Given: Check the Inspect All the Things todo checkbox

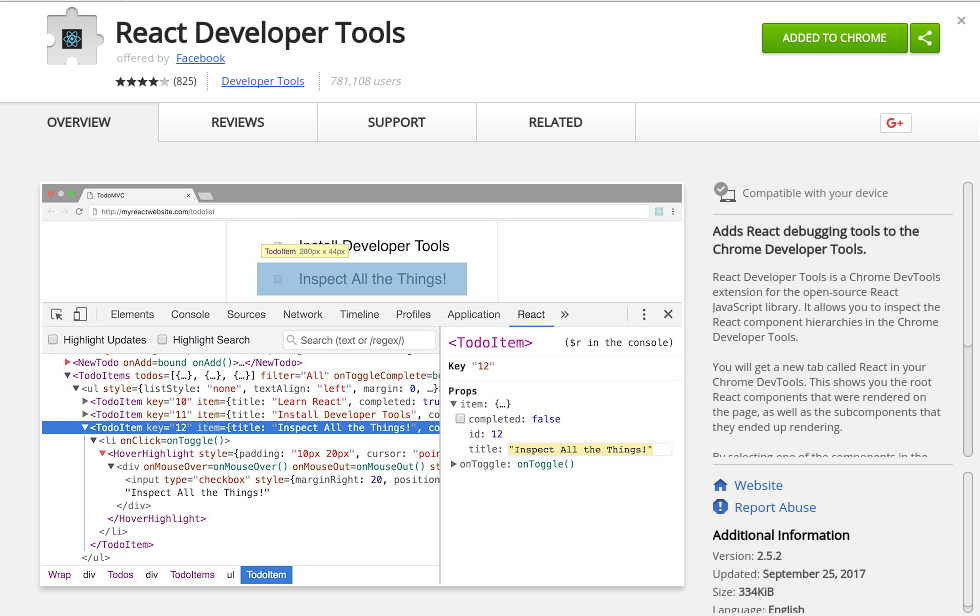Looking at the screenshot, I should tap(278, 279).
